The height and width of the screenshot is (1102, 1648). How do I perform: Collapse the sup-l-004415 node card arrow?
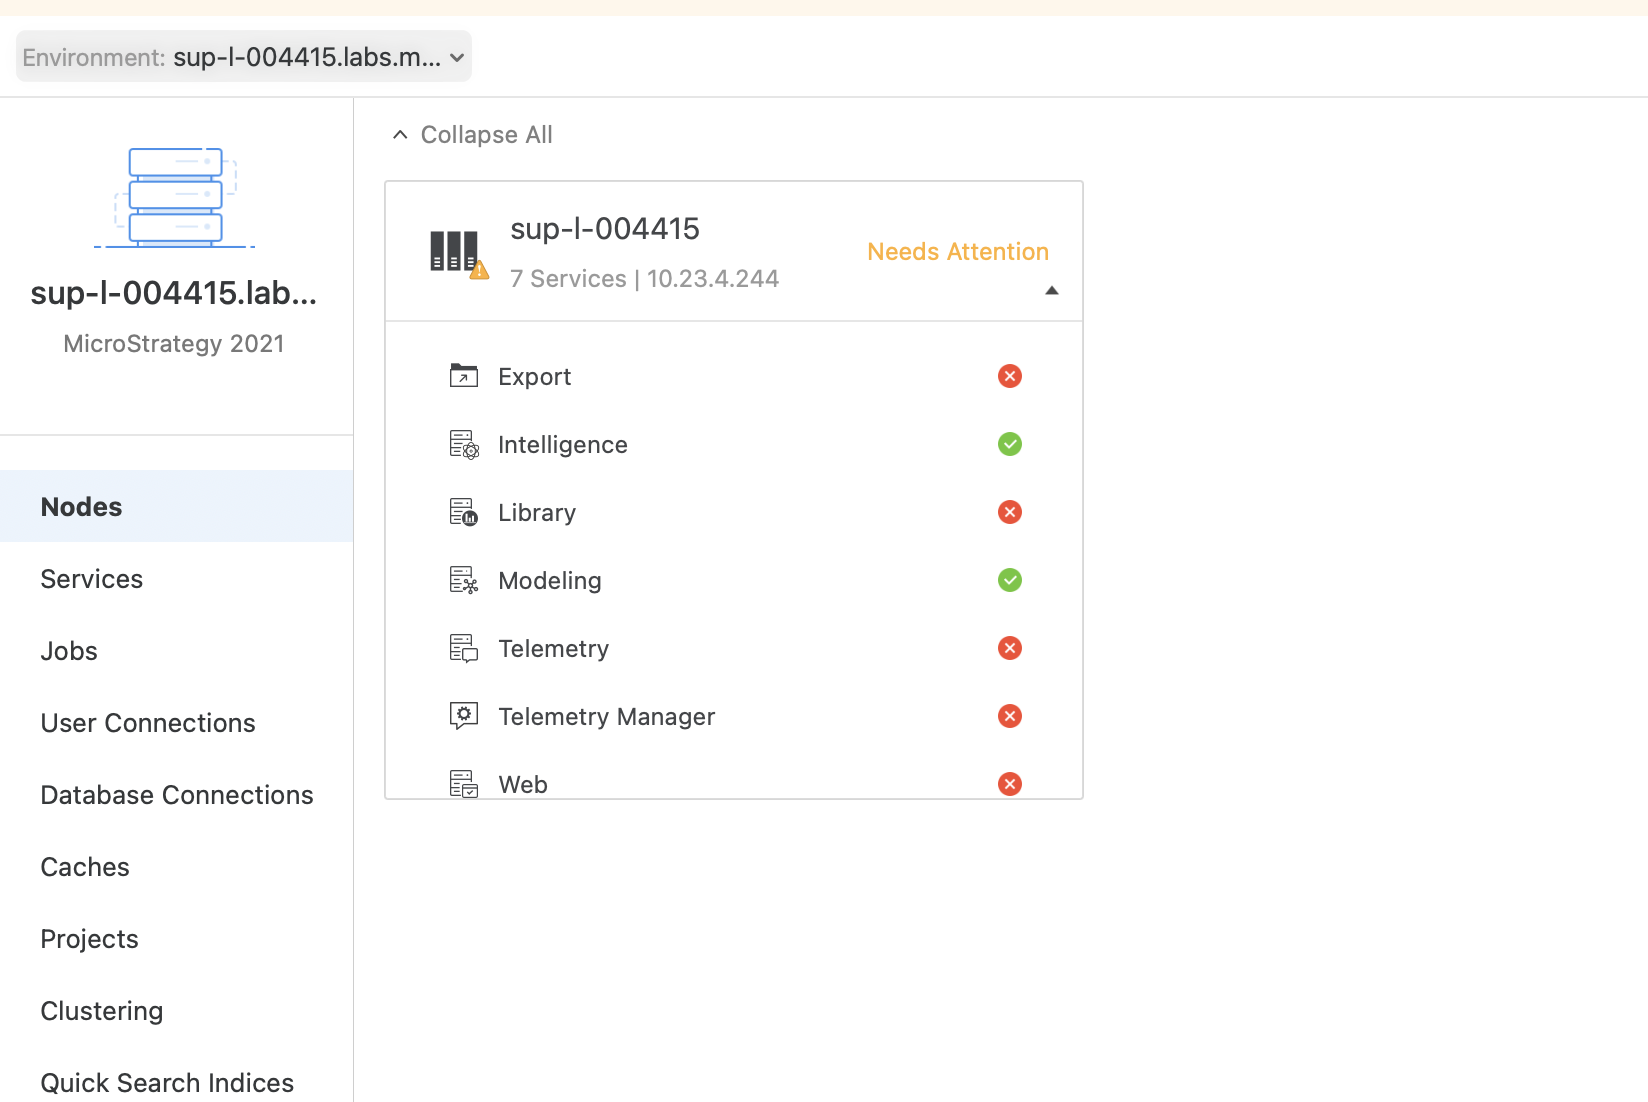pos(1051,291)
